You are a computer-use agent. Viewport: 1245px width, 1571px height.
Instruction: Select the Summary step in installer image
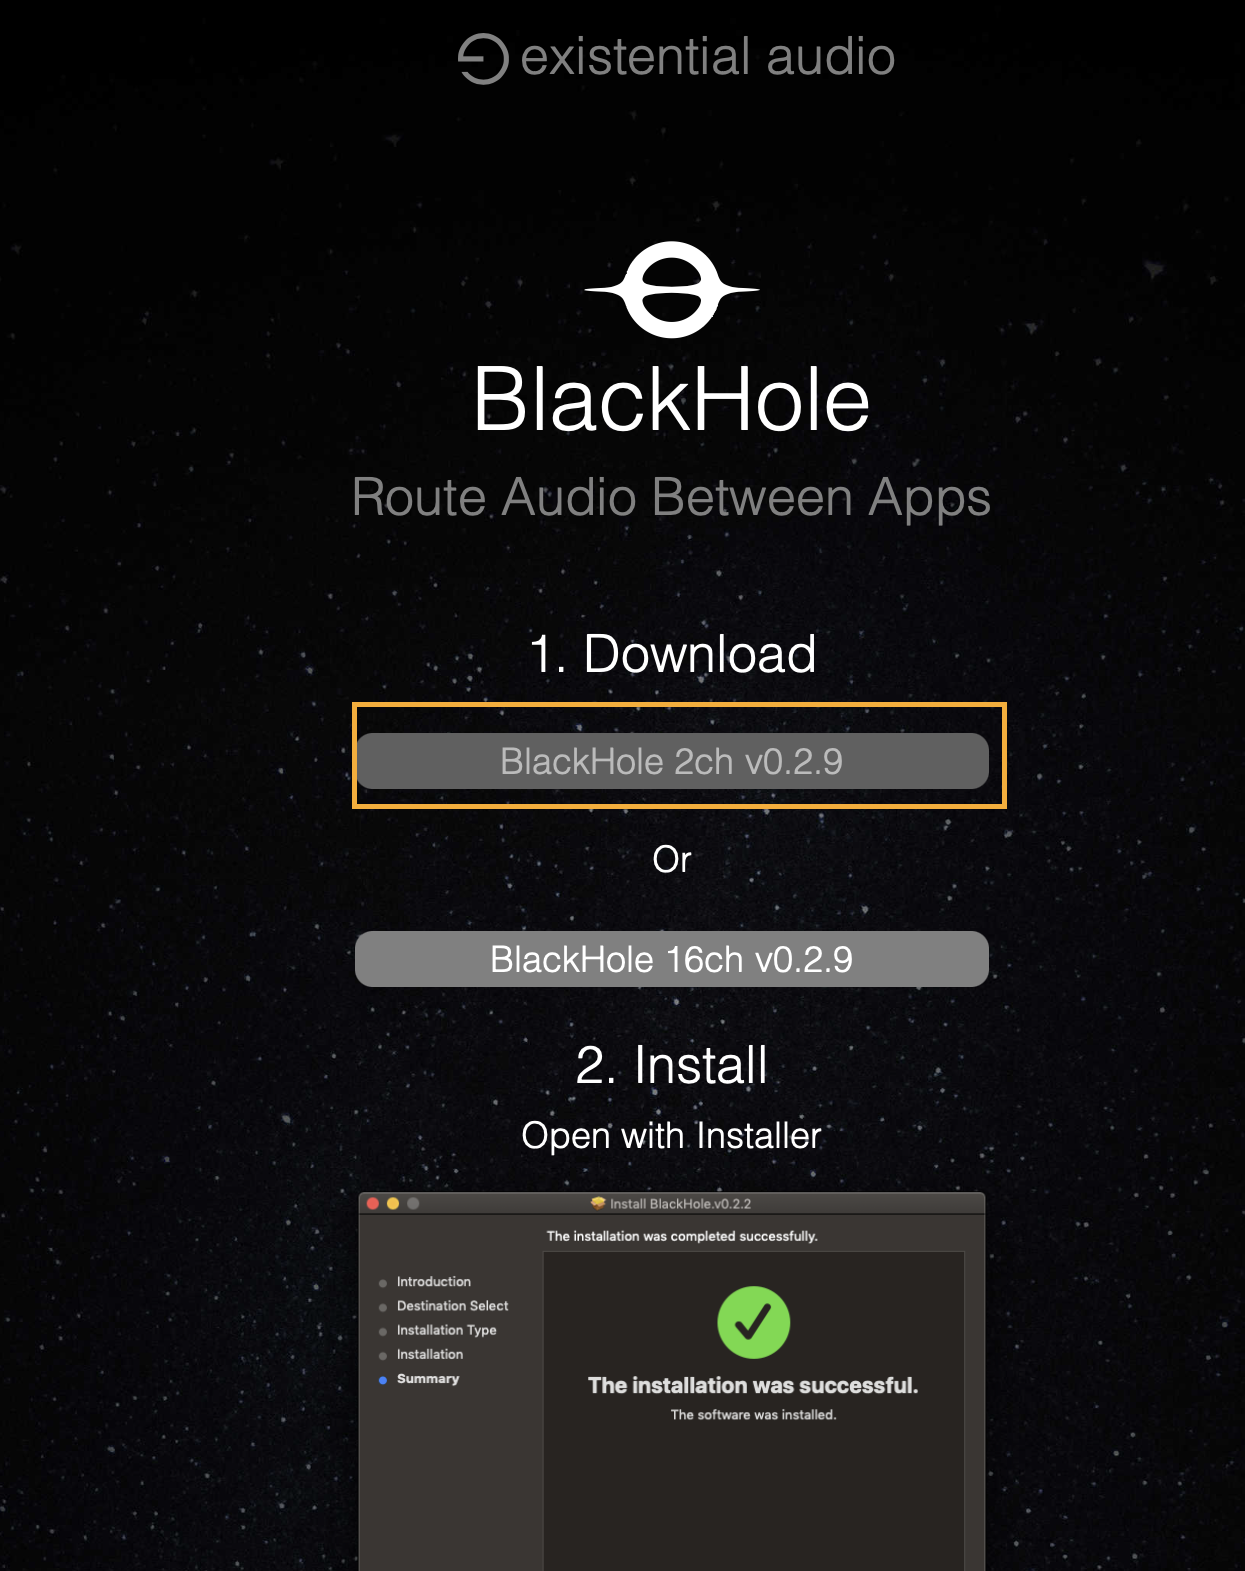point(428,1379)
